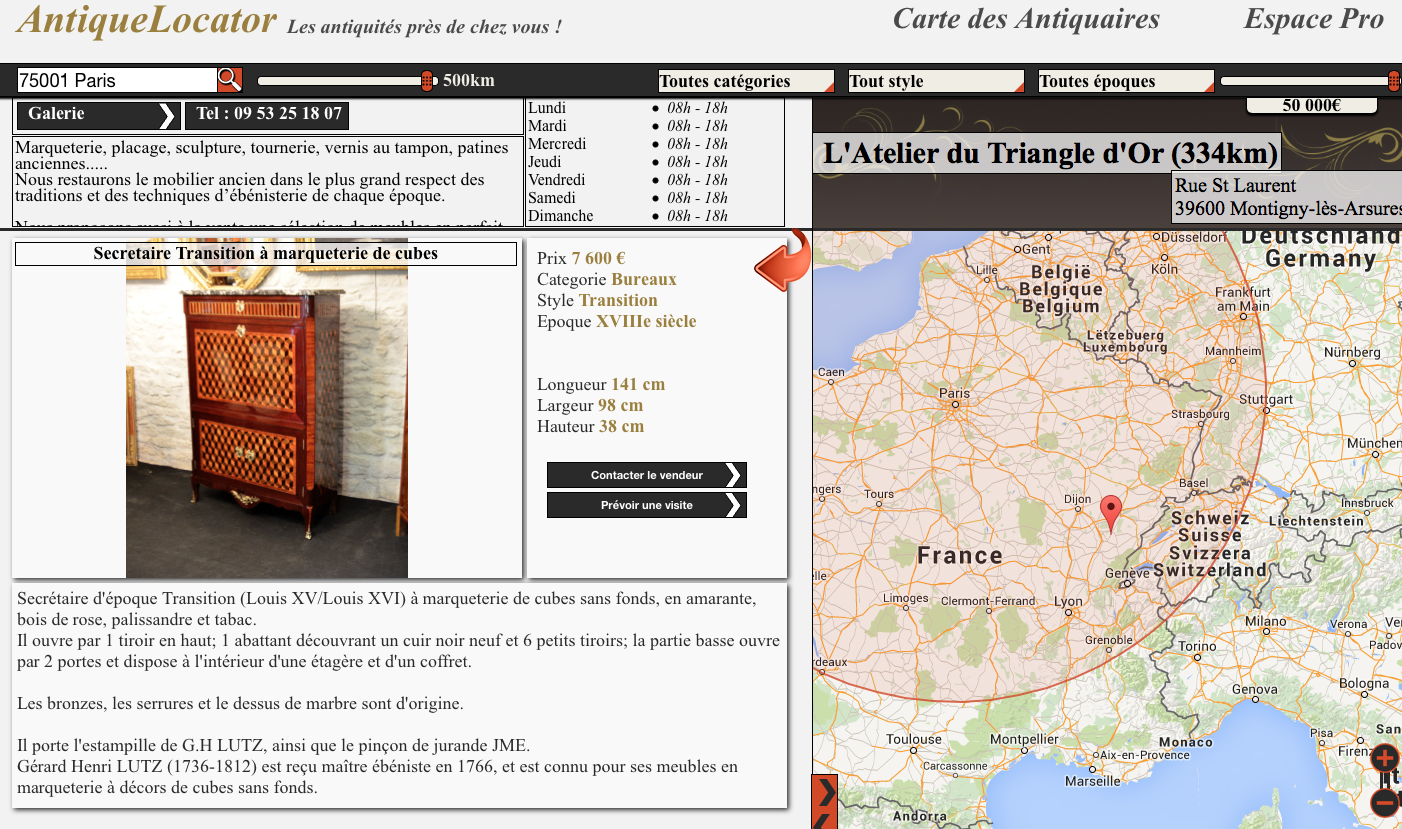Go to Carte des Antiquaires
Image resolution: width=1402 pixels, height=829 pixels.
(1026, 19)
